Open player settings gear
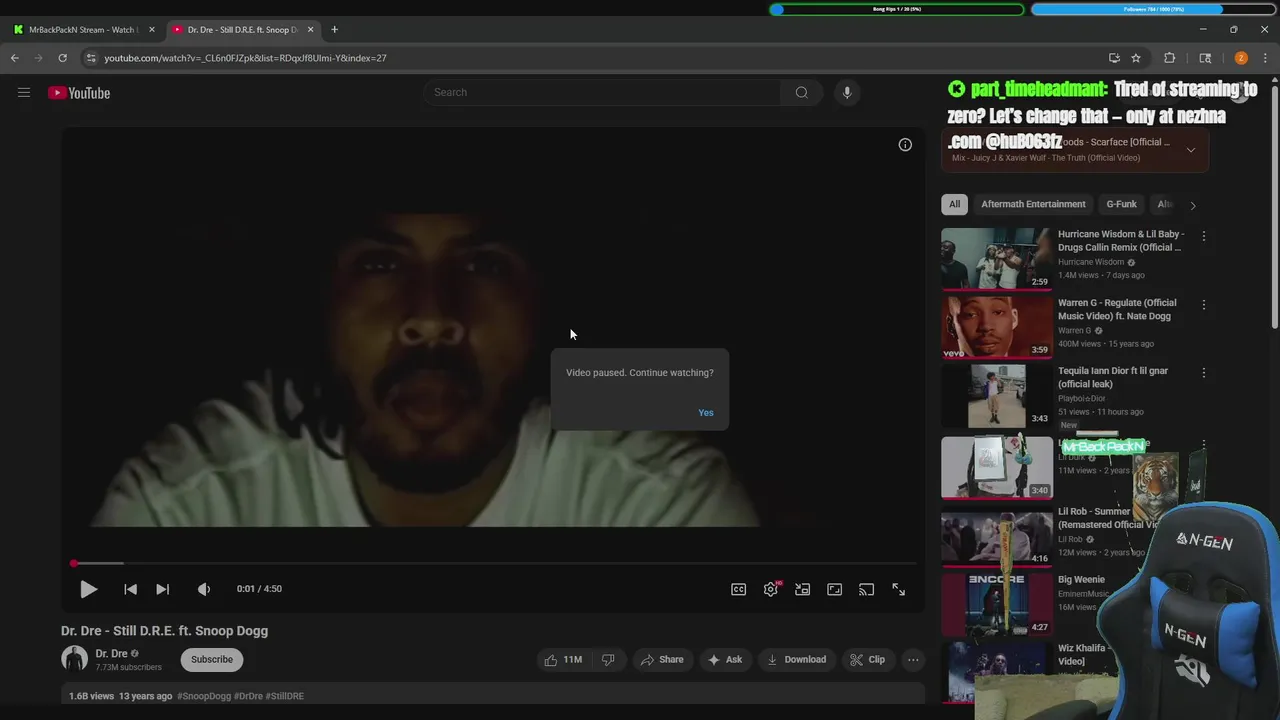 (x=771, y=589)
